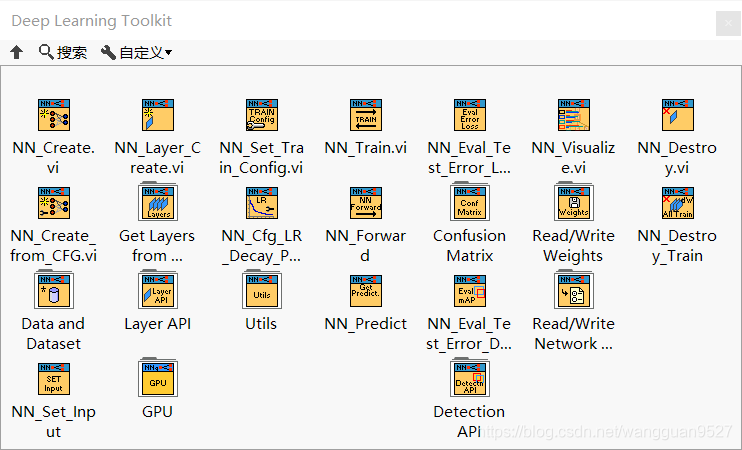Select the NN_Set_Input icon
742x450 pixels.
(x=53, y=379)
